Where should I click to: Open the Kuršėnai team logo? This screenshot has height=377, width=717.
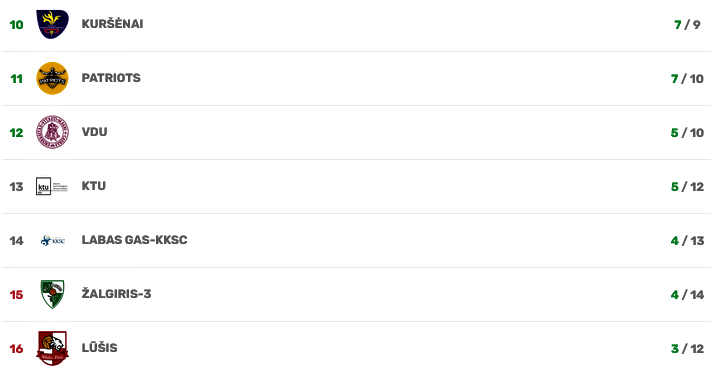coord(53,24)
